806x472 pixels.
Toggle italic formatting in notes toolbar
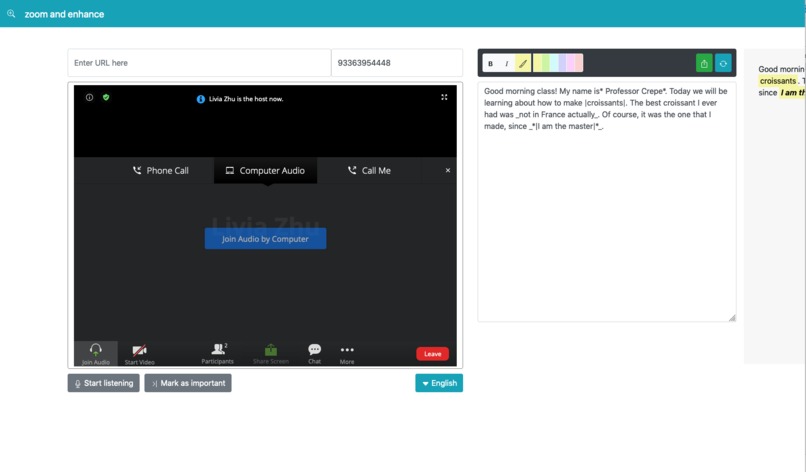coord(507,63)
